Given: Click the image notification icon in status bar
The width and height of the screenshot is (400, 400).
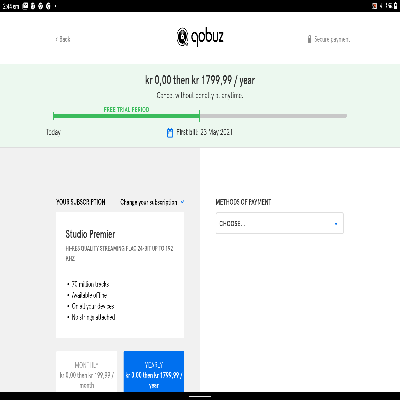Looking at the screenshot, I should coord(25,6).
